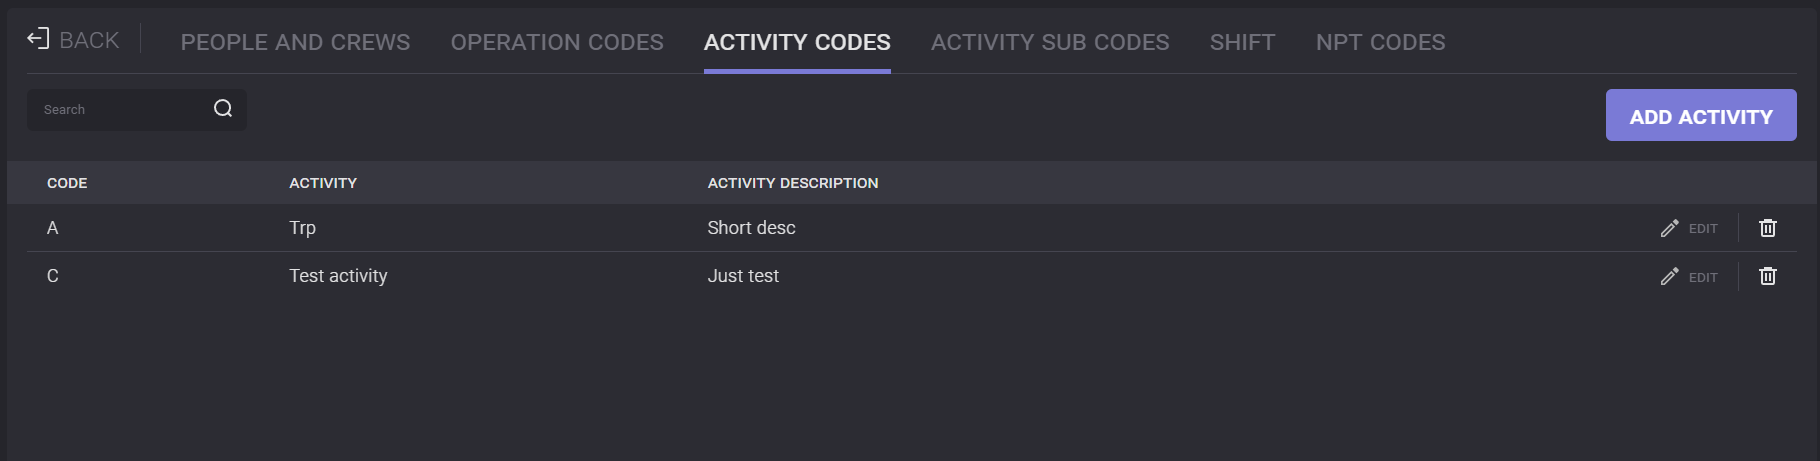The height and width of the screenshot is (461, 1820).
Task: Click the Code column header
Action: coord(67,183)
